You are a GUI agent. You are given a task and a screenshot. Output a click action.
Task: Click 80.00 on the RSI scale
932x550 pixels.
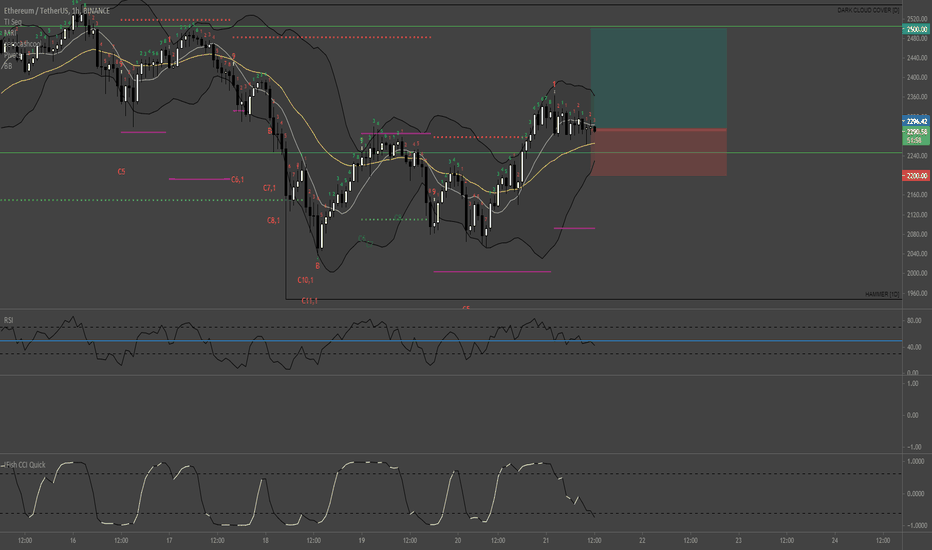click(914, 320)
